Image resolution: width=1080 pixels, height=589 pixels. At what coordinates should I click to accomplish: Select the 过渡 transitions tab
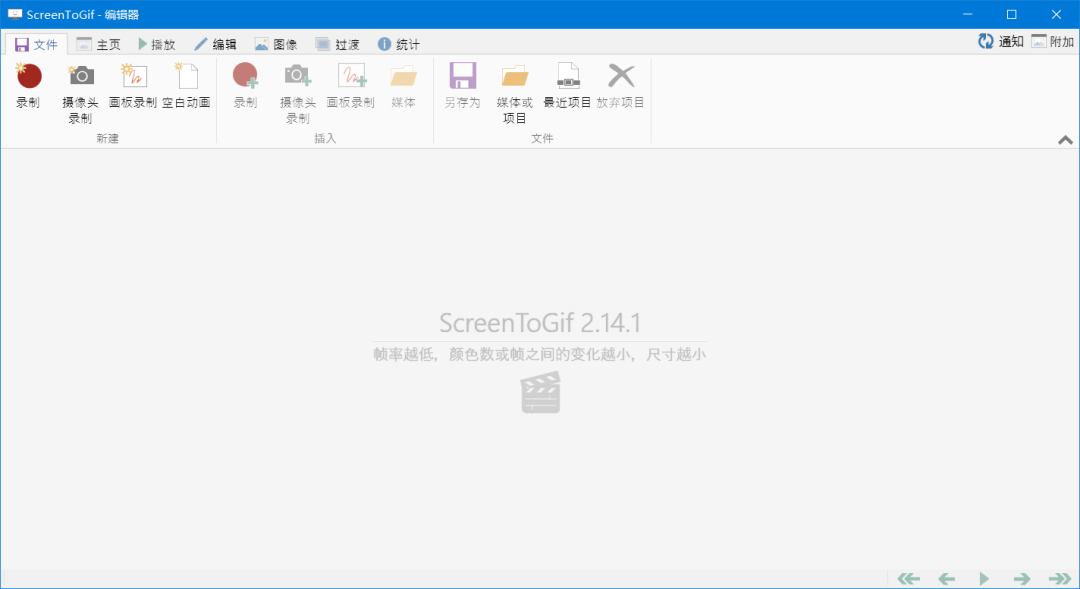(337, 44)
